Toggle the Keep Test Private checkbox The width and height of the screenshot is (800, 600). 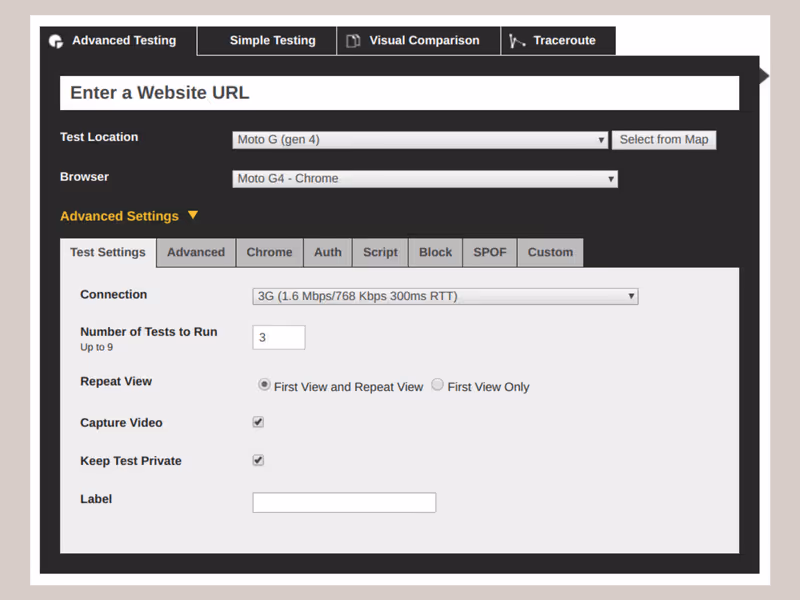click(258, 460)
